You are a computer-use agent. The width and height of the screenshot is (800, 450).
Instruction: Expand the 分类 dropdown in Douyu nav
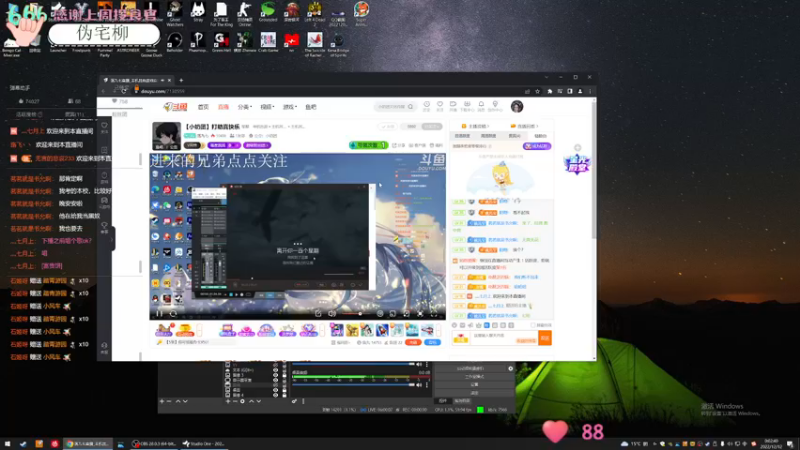click(244, 107)
